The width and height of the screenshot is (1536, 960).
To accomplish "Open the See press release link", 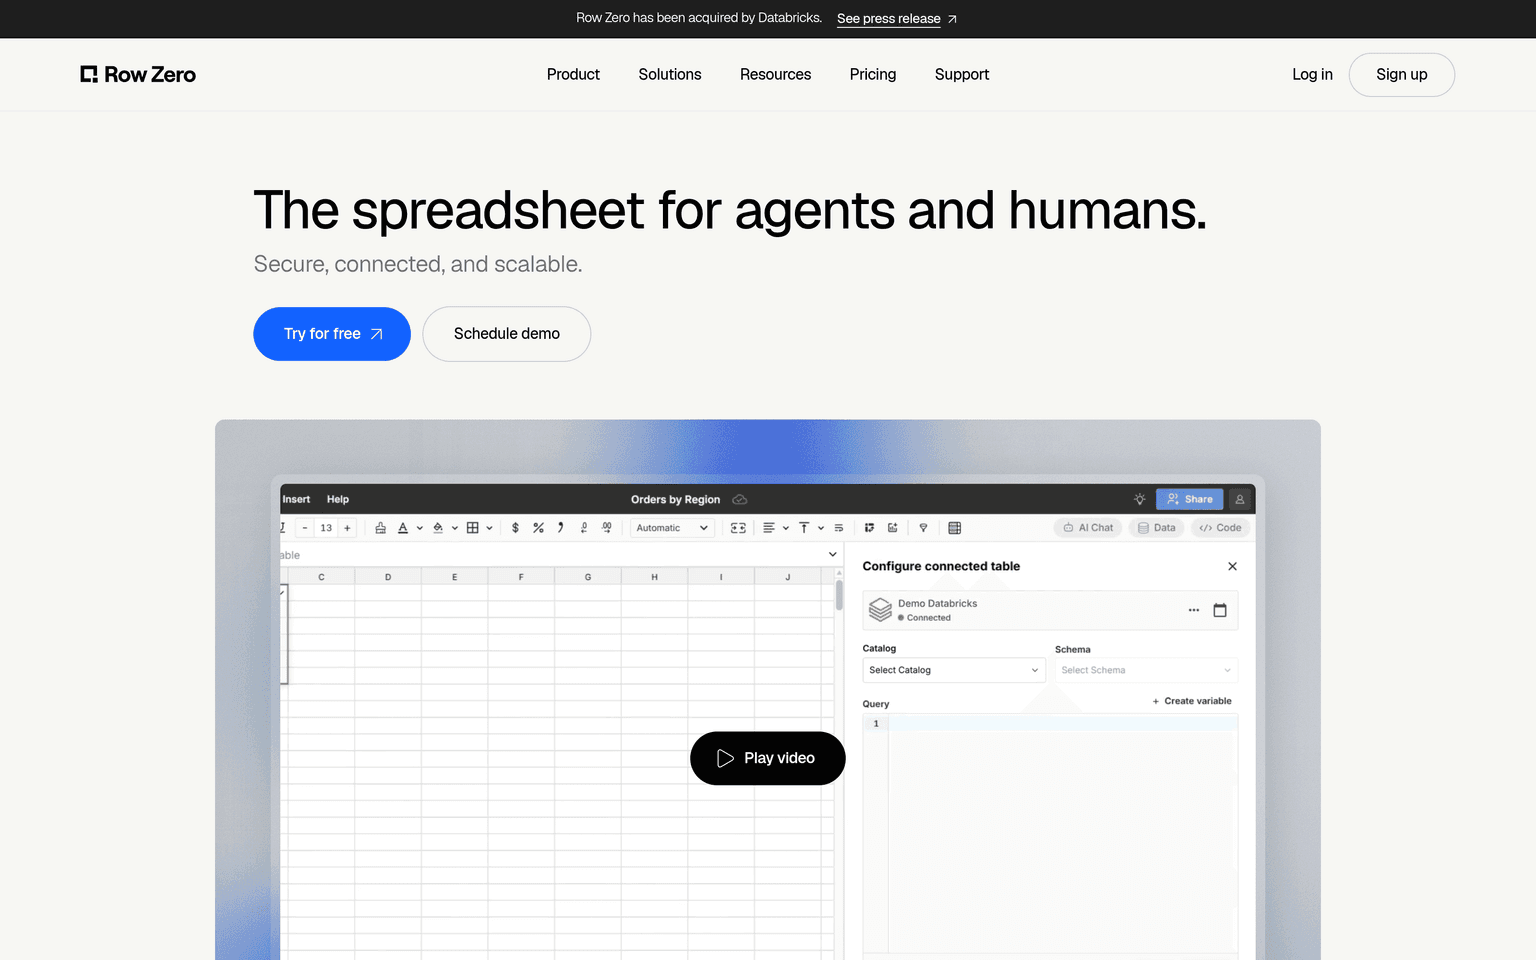I will tap(897, 18).
